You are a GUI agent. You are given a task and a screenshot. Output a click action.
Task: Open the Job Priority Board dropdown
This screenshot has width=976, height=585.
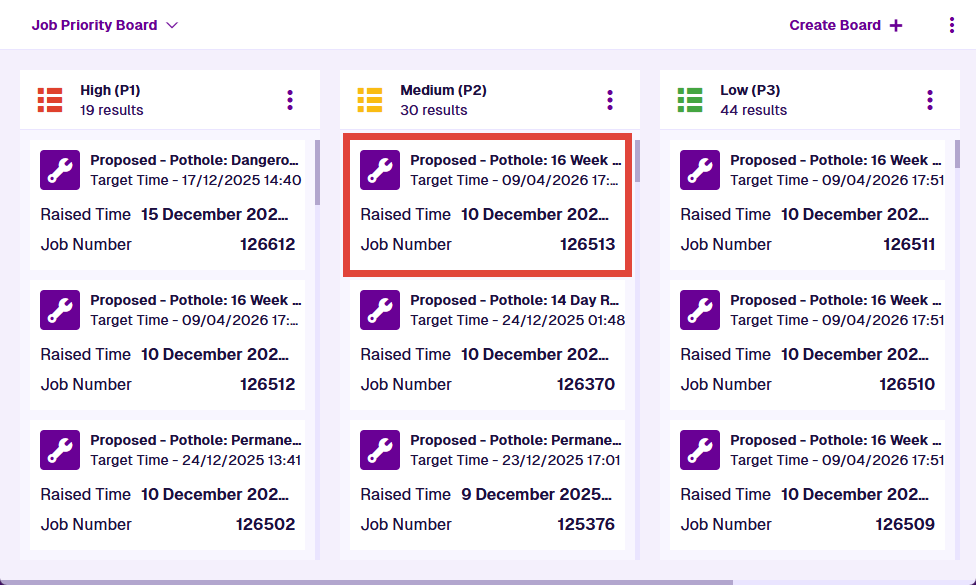pos(104,25)
